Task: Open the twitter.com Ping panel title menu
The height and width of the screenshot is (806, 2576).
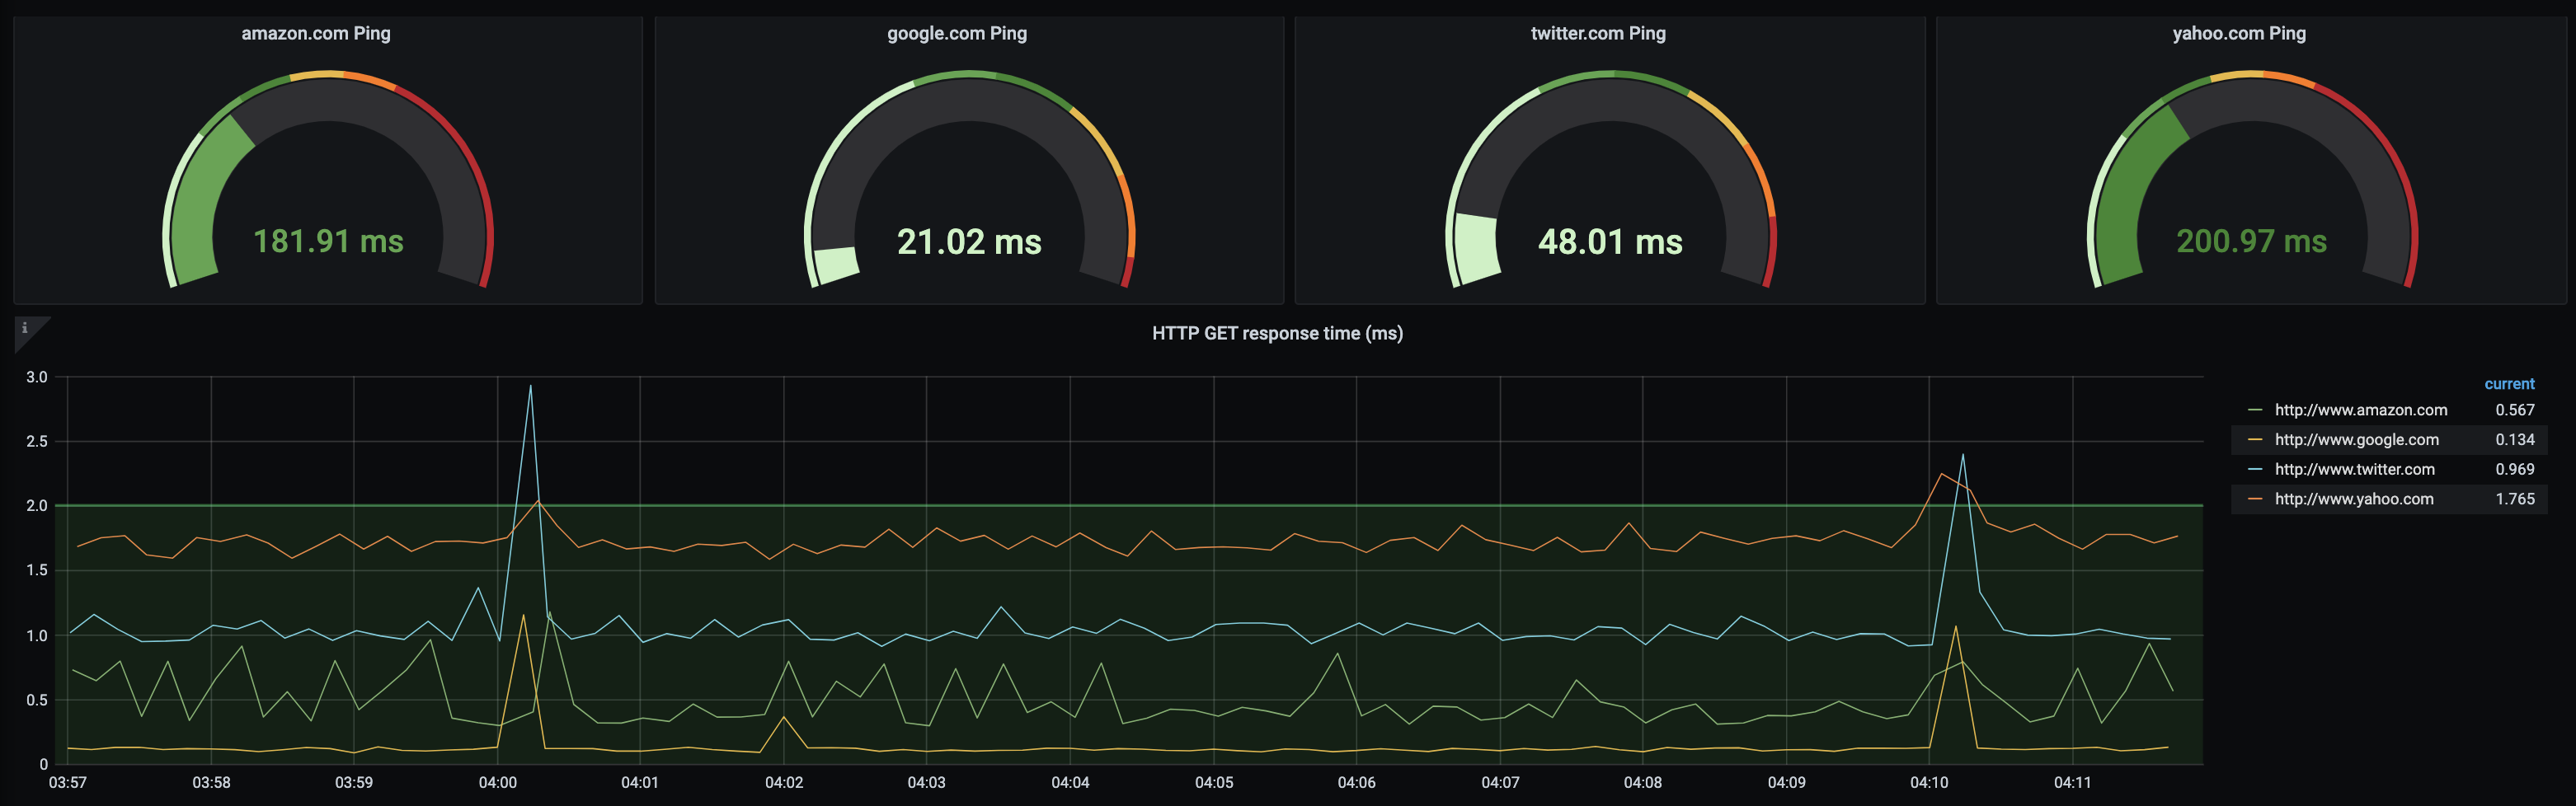Action: pos(1598,33)
